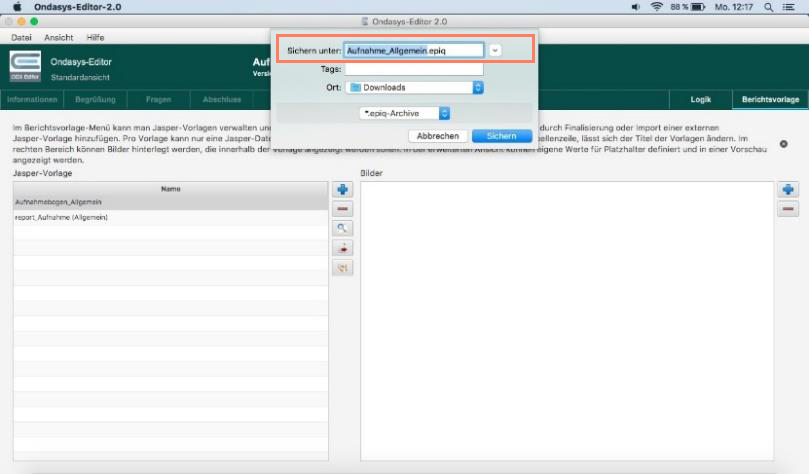This screenshot has width=810, height=476.
Task: Add an image with Bilder plus icon
Action: pos(788,190)
